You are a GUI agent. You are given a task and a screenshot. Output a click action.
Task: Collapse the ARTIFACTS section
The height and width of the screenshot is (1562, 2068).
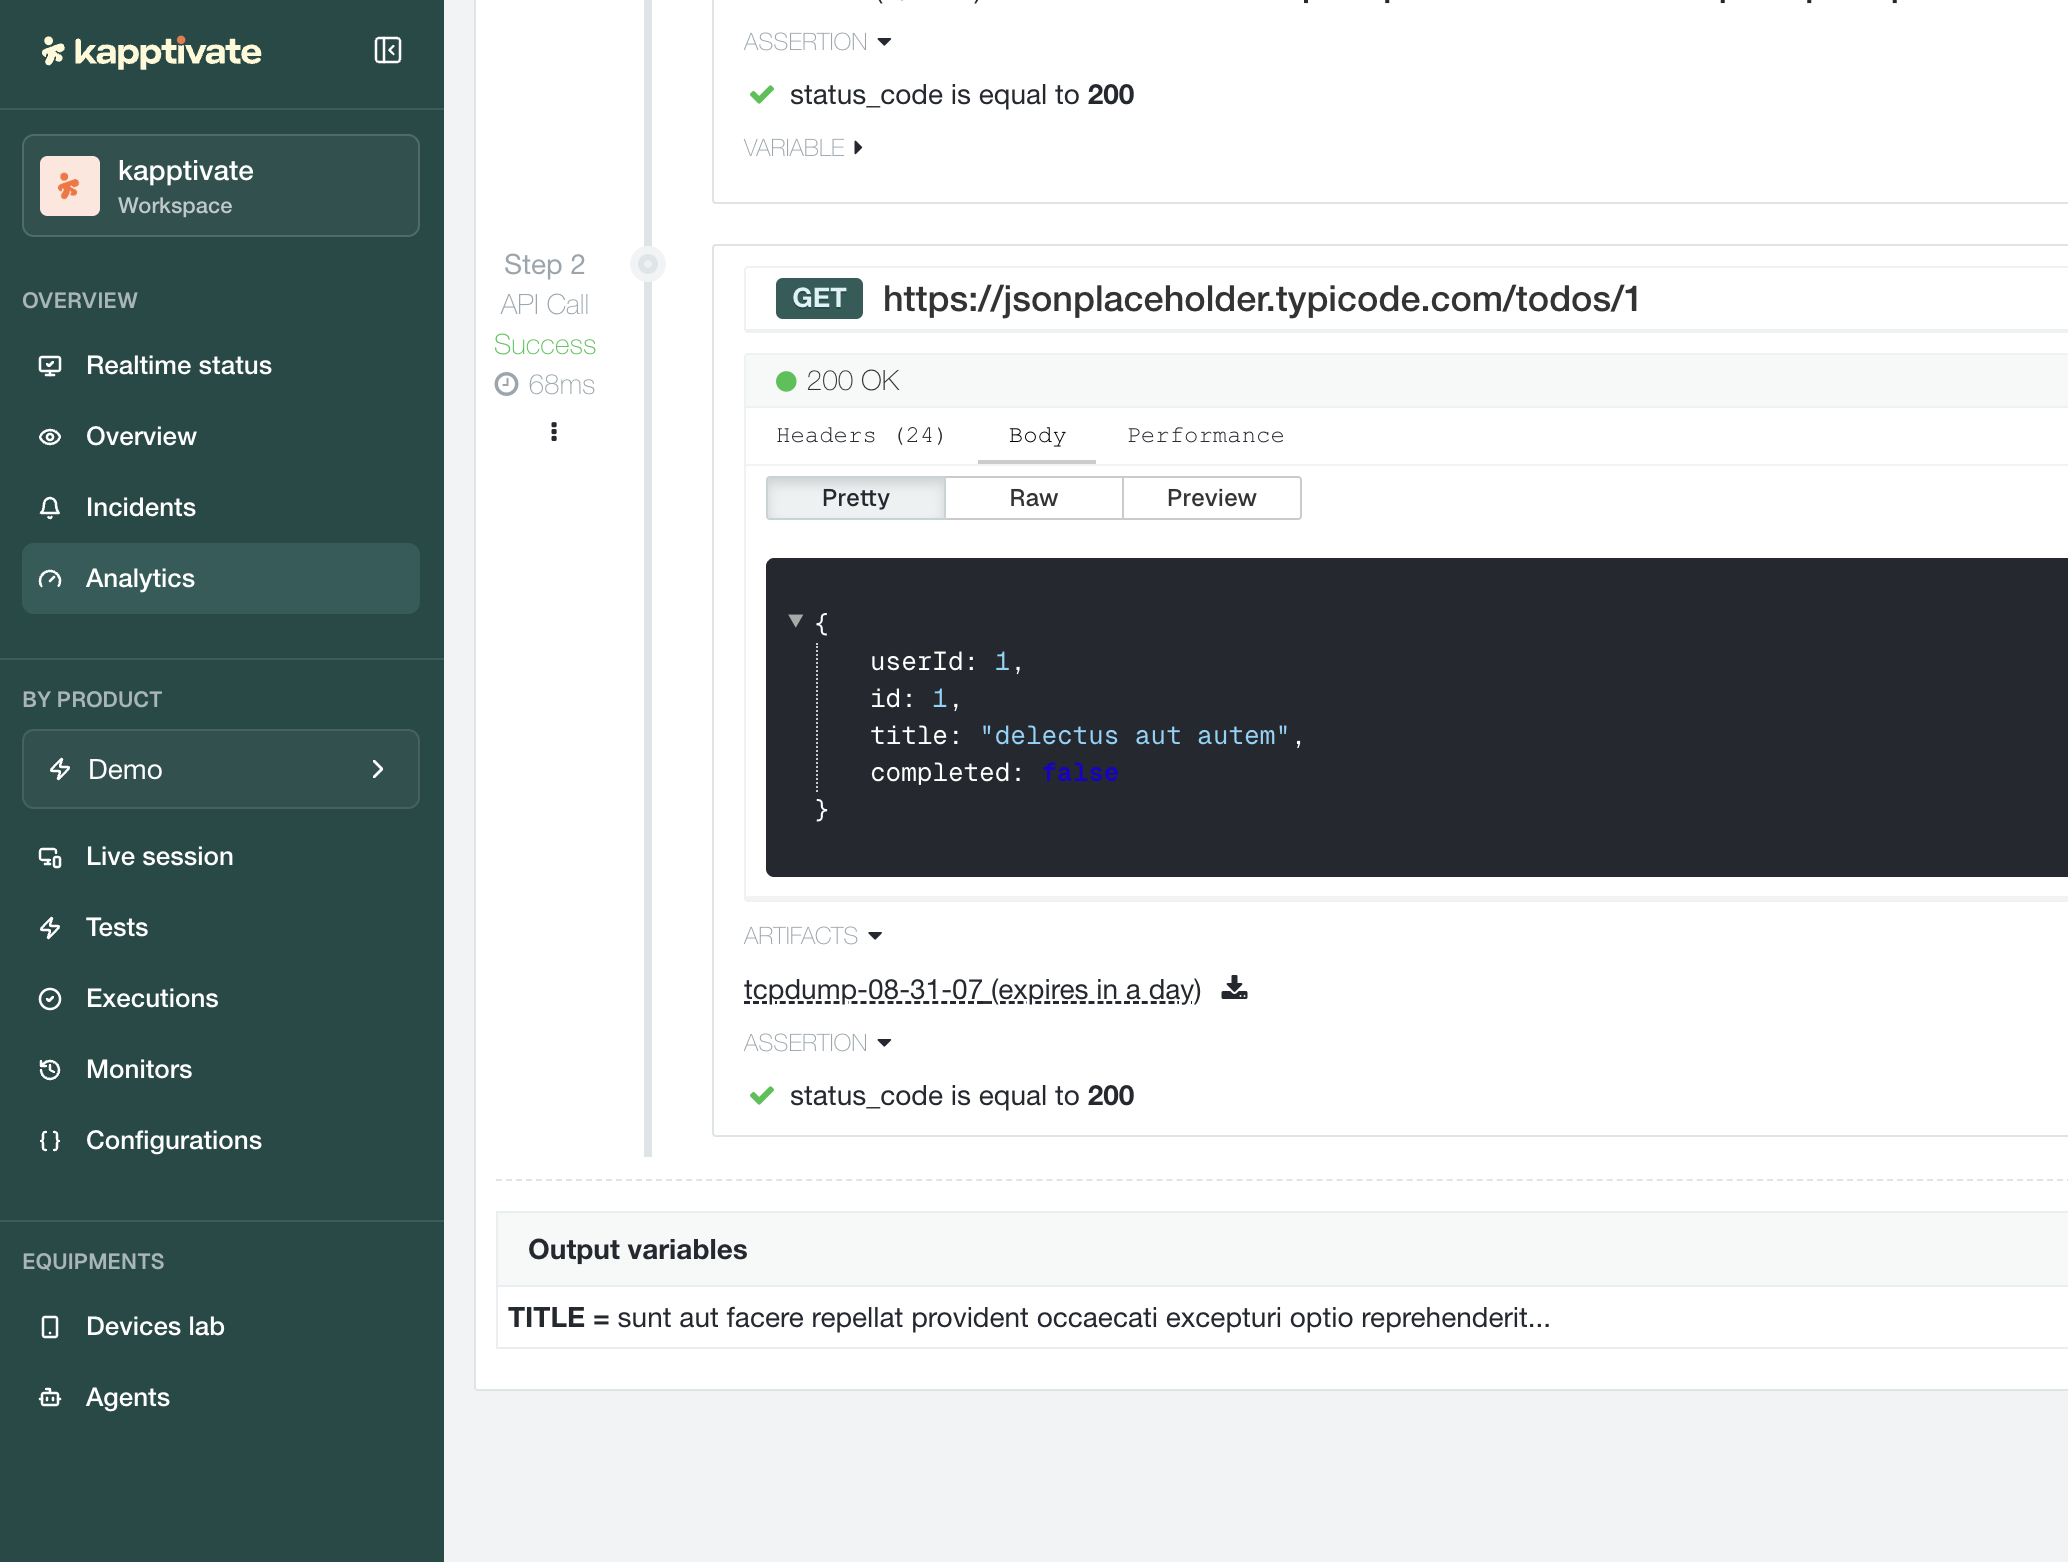pyautogui.click(x=813, y=936)
